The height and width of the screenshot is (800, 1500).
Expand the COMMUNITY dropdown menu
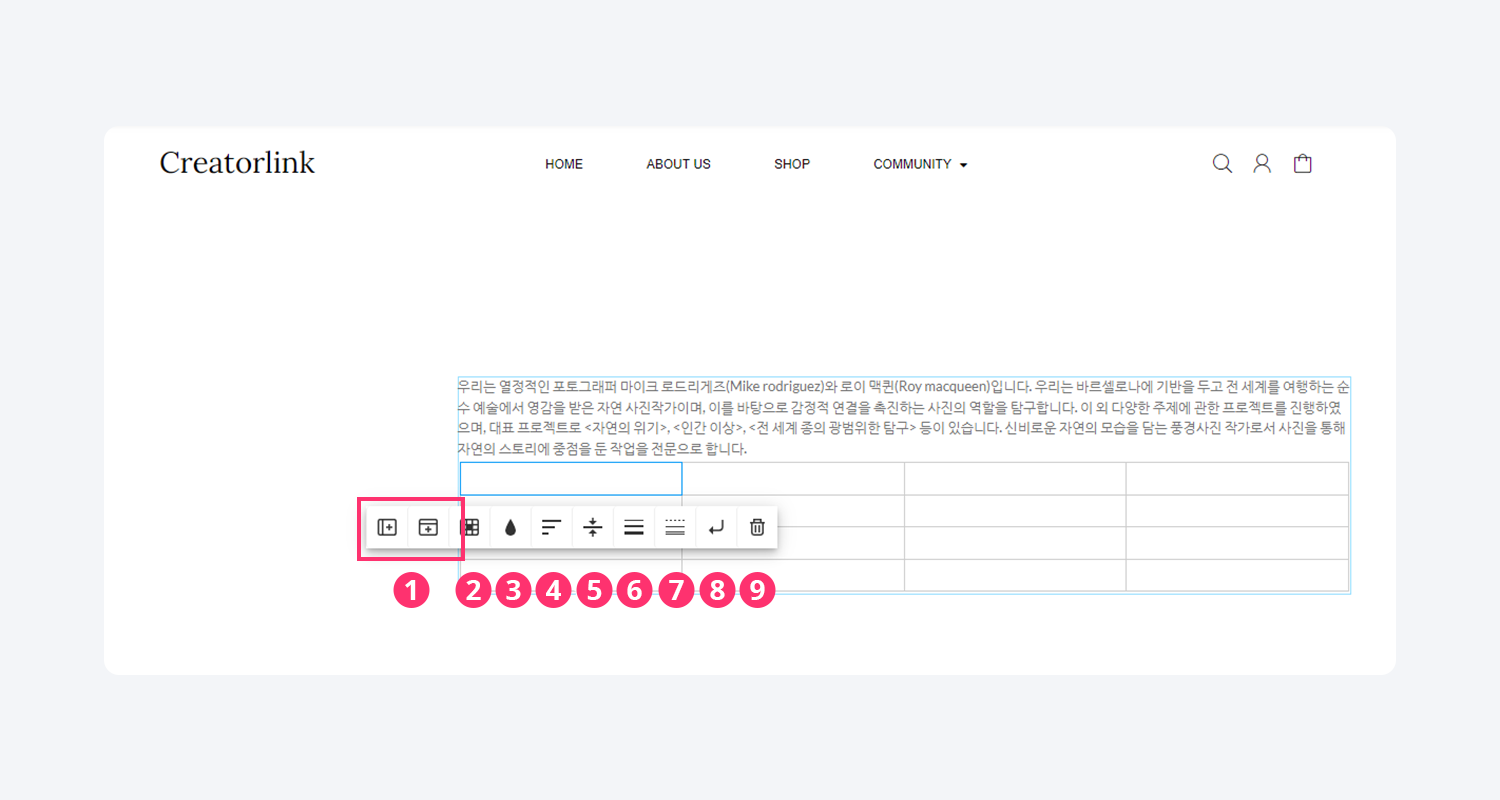pyautogui.click(x=919, y=164)
